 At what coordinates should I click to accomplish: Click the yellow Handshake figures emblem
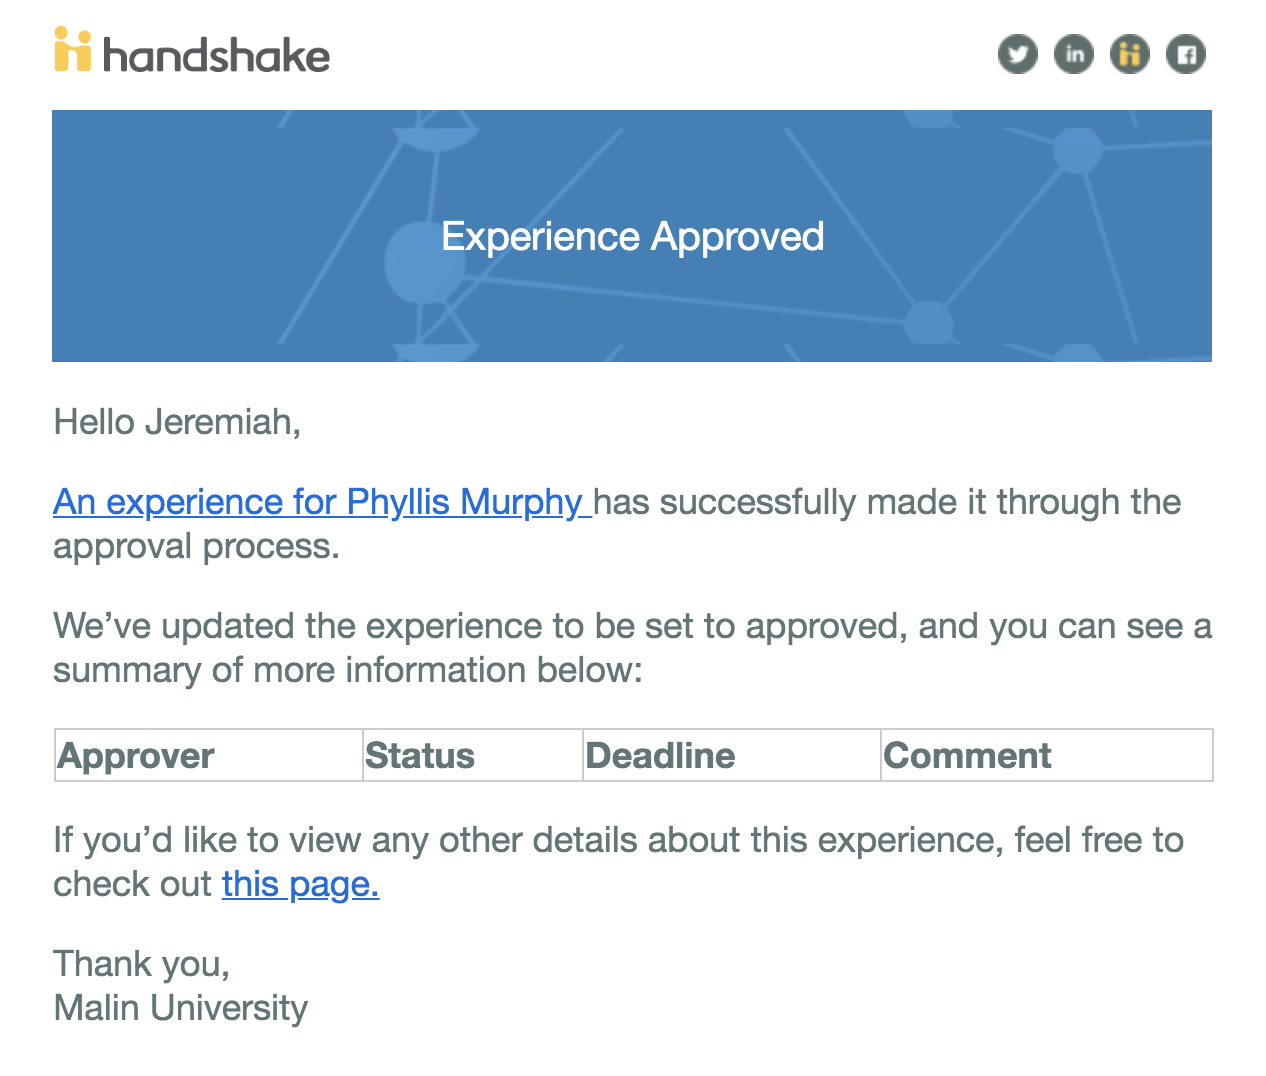[73, 50]
